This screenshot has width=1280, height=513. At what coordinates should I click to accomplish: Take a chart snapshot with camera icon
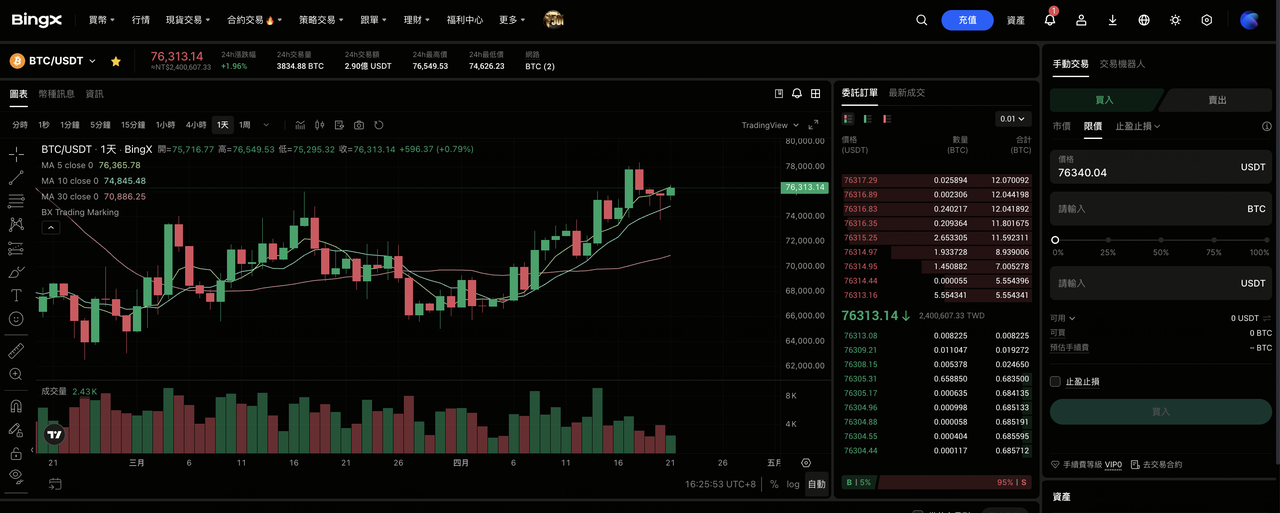pos(359,125)
